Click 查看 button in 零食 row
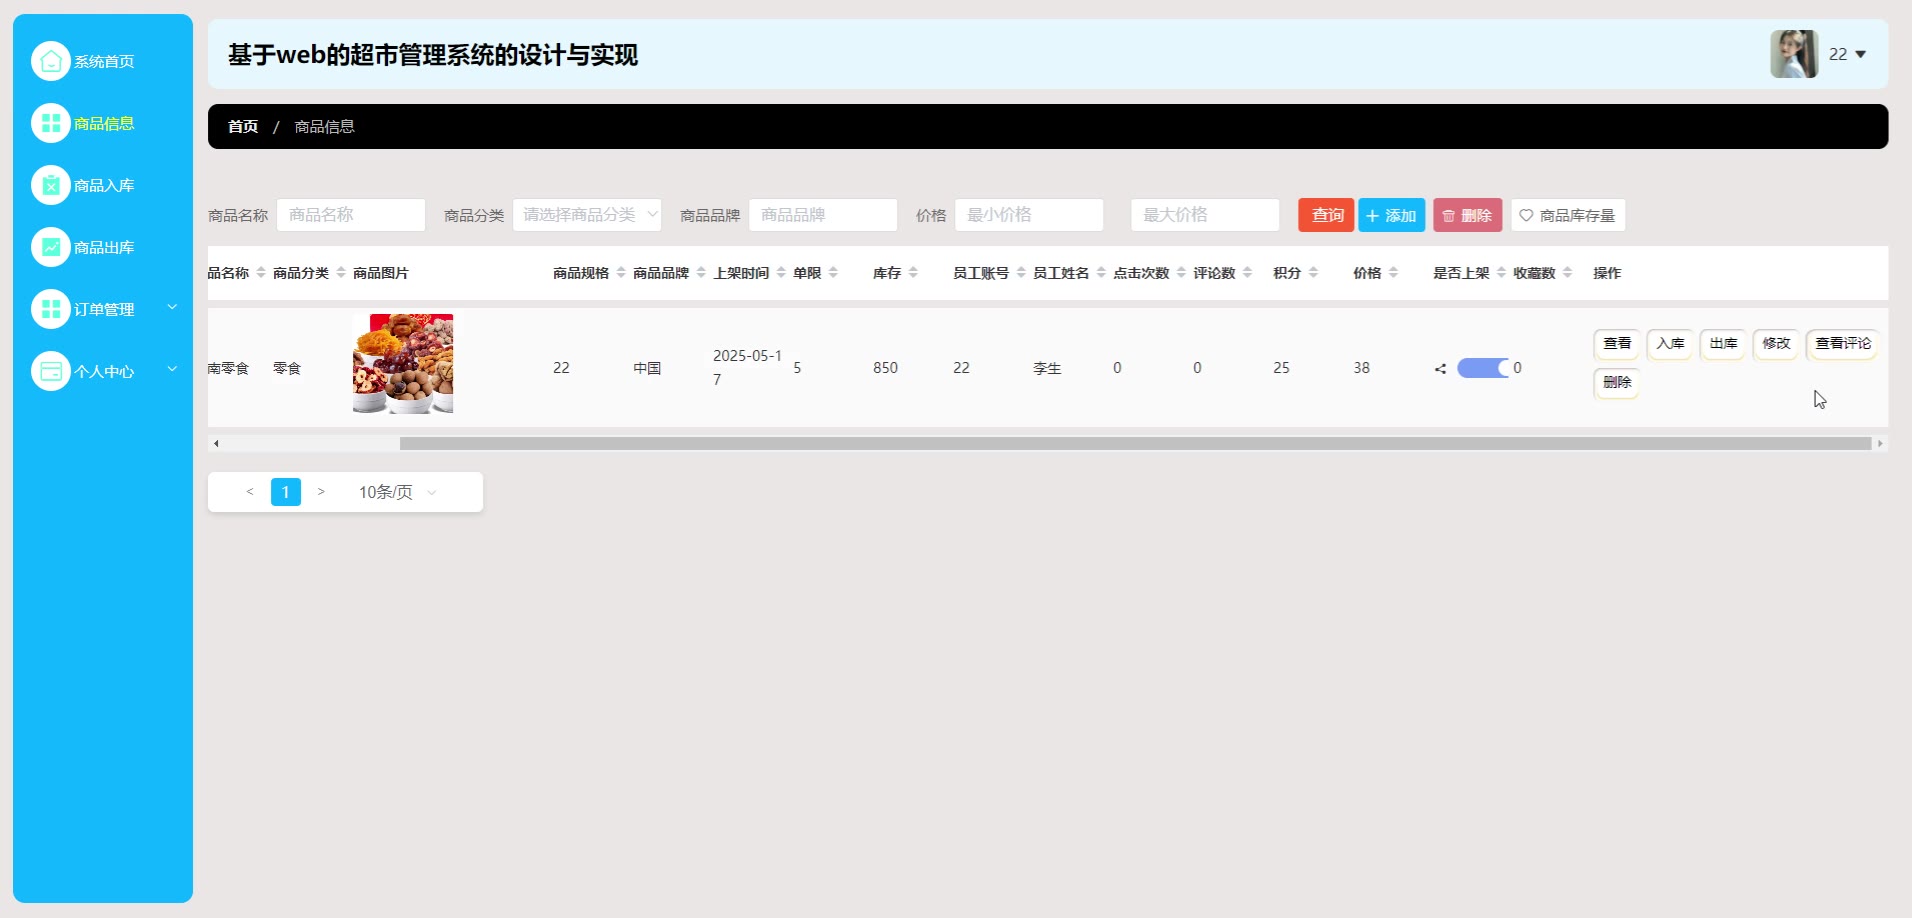This screenshot has width=1912, height=918. (1617, 343)
